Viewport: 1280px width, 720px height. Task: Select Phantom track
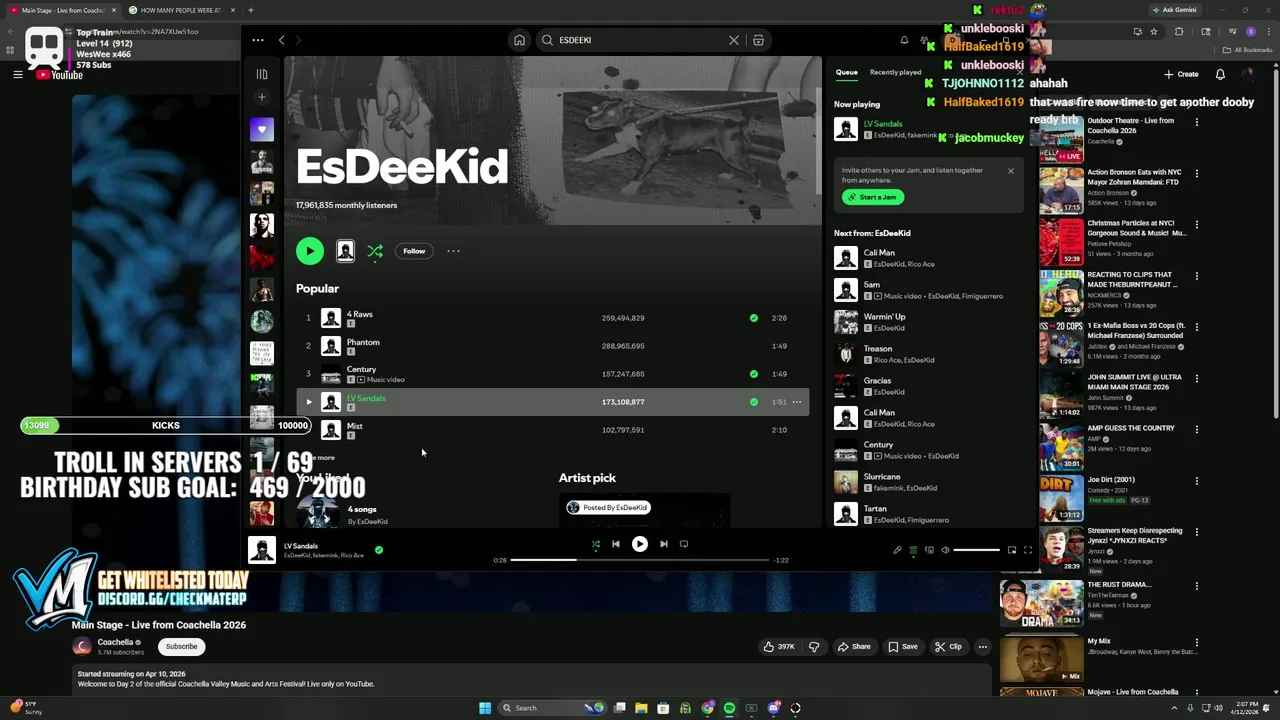click(552, 346)
